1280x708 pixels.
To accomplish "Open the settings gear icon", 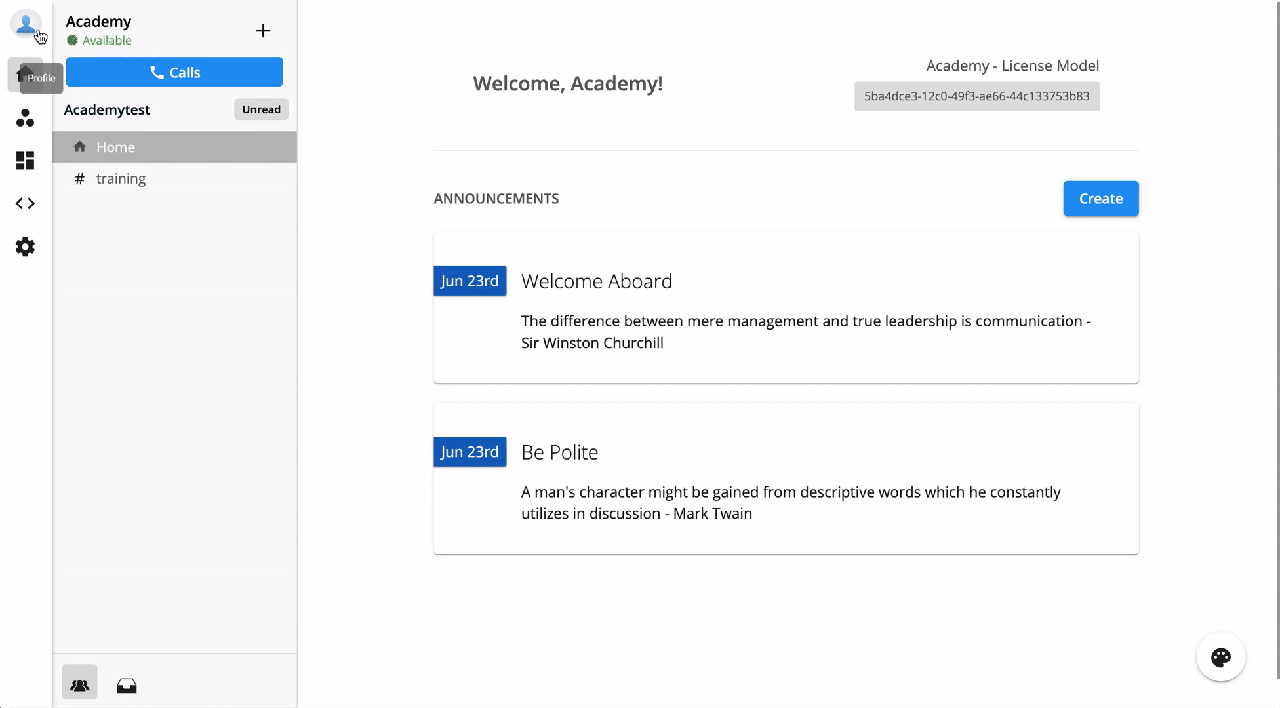I will click(25, 247).
